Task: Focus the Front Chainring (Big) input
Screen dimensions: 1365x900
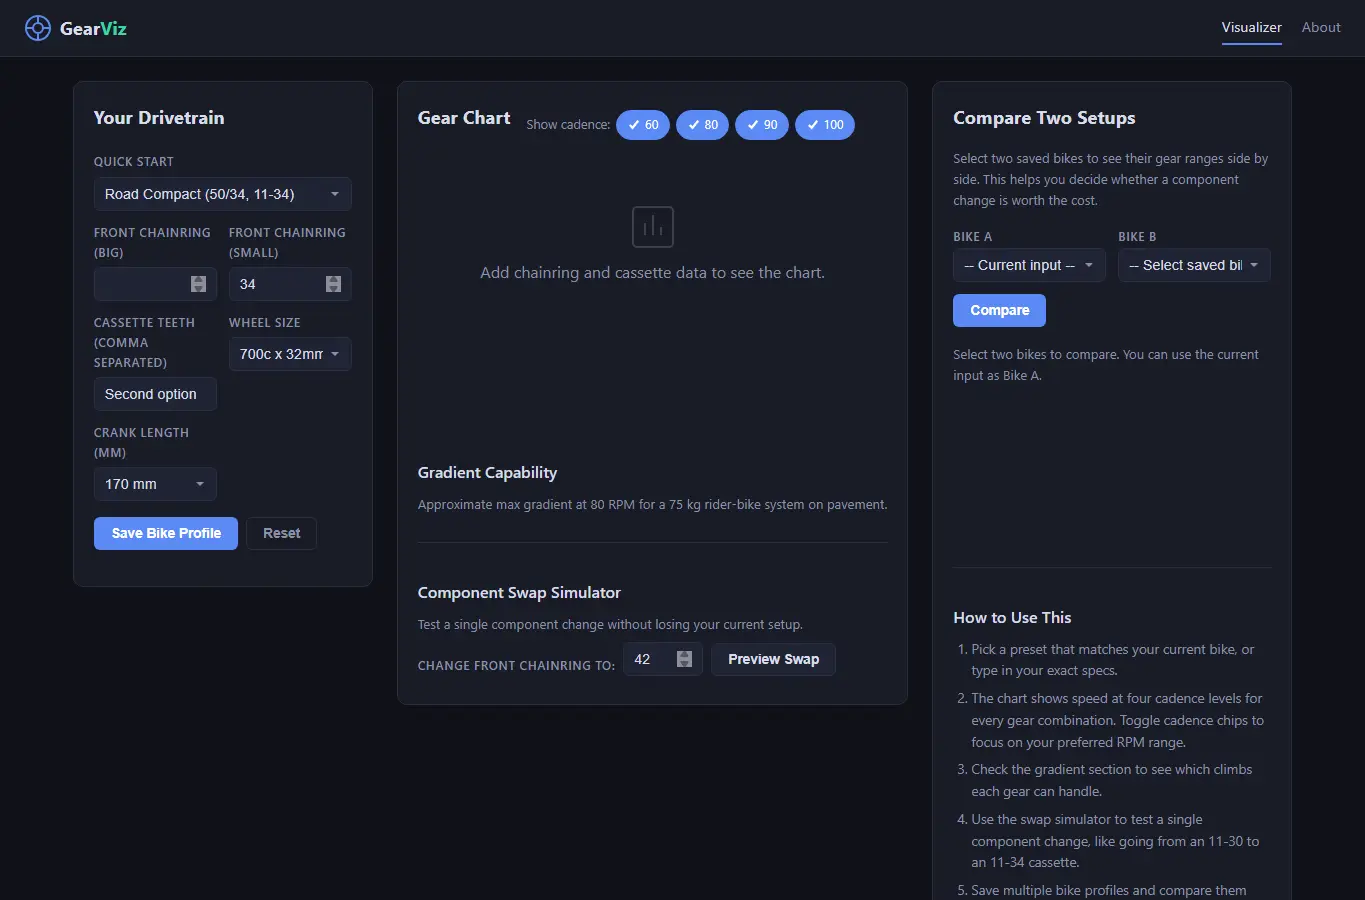Action: coord(155,284)
